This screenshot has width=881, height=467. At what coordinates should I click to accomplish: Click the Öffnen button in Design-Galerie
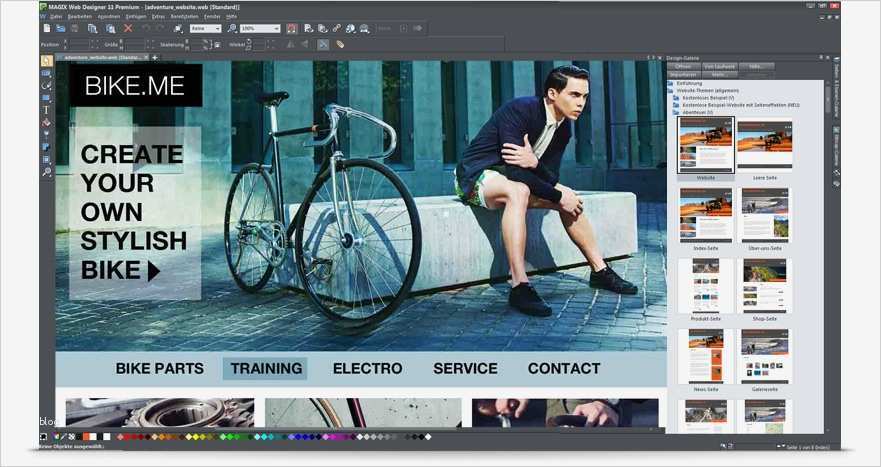683,66
